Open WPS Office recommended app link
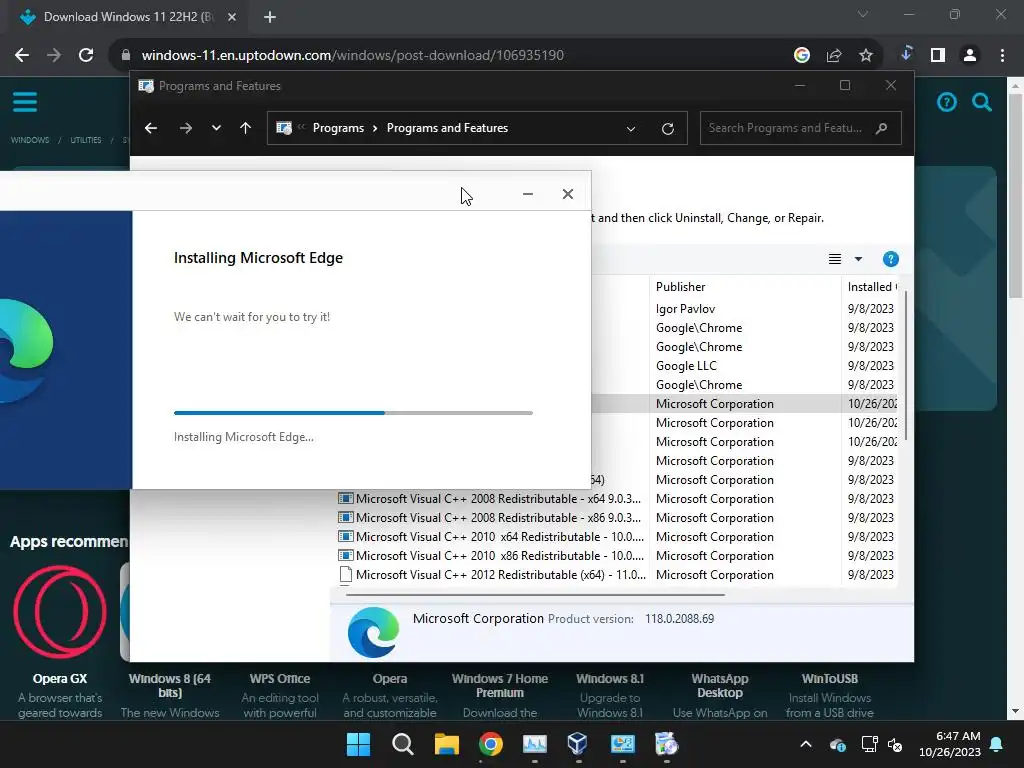 tap(280, 679)
